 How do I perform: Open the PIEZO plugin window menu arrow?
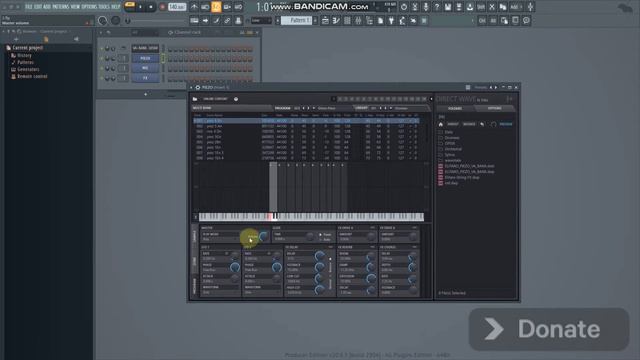tap(191, 87)
